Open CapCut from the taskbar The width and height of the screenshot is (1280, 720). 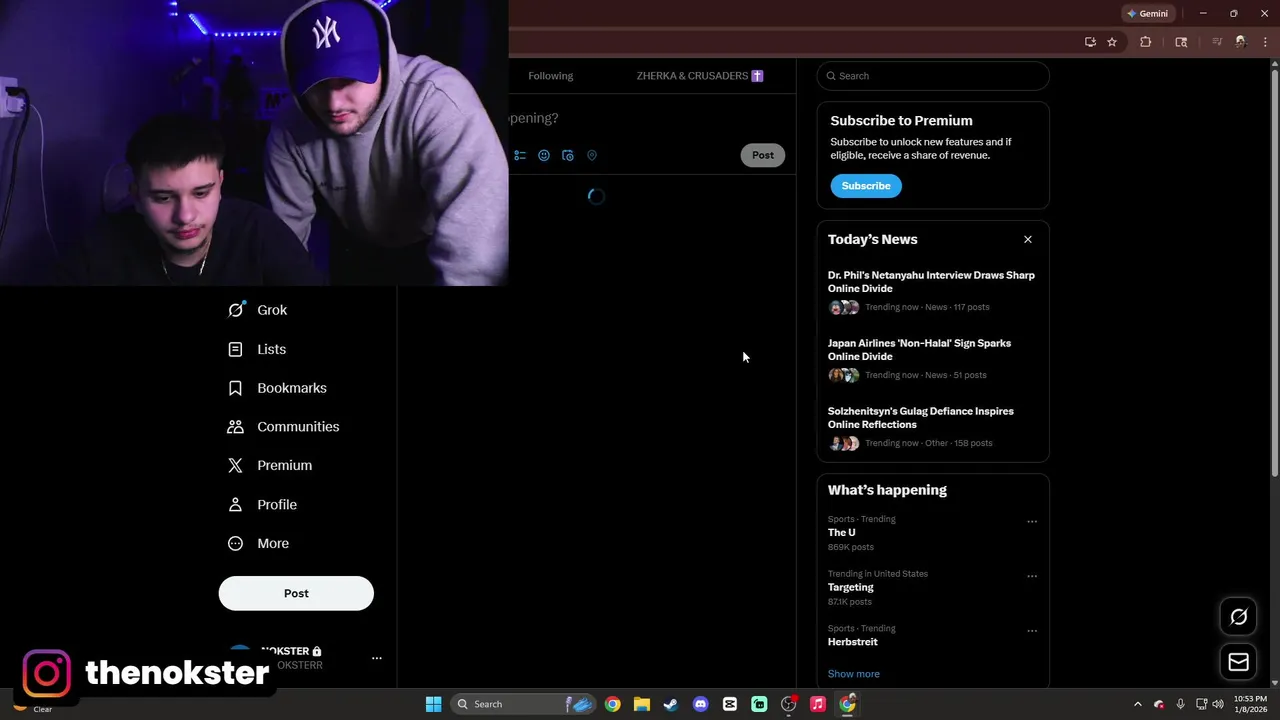click(730, 704)
